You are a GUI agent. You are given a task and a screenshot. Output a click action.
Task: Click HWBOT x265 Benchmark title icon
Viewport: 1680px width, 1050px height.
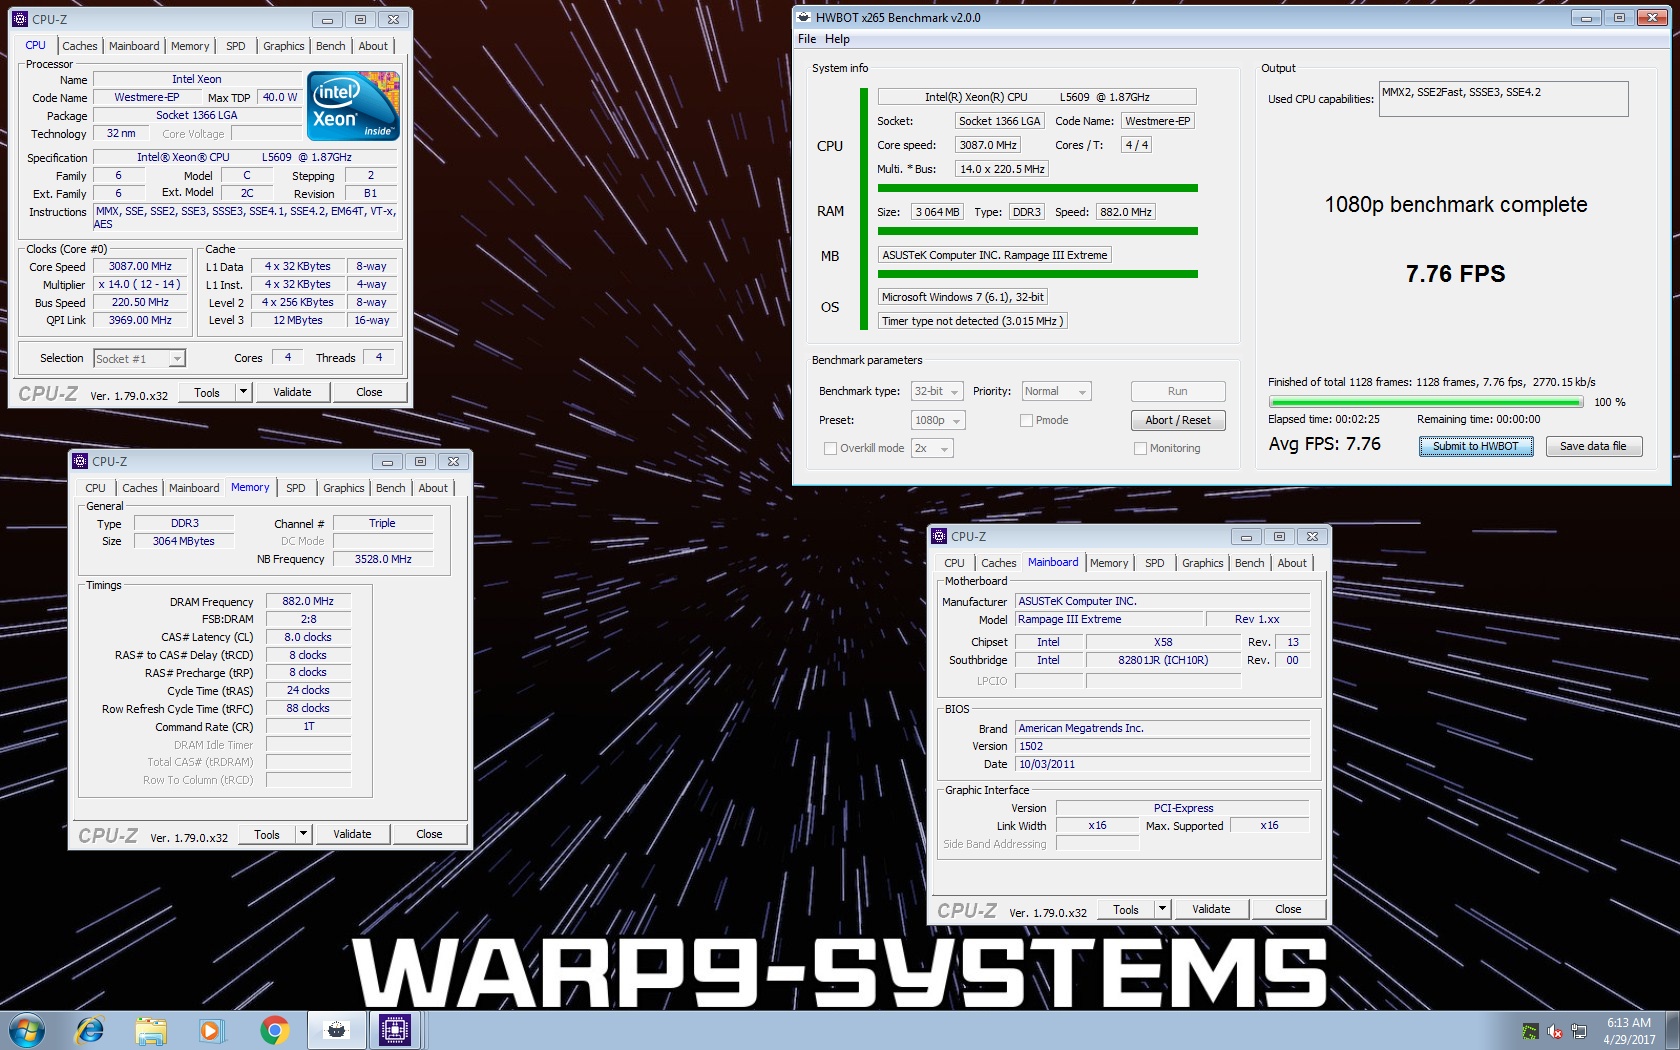(x=803, y=17)
